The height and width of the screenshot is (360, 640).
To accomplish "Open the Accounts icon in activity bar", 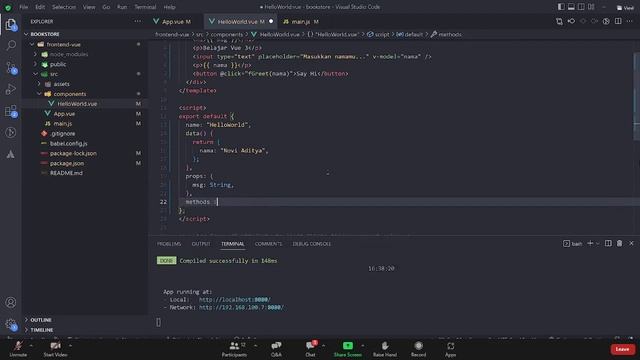I will [11, 302].
